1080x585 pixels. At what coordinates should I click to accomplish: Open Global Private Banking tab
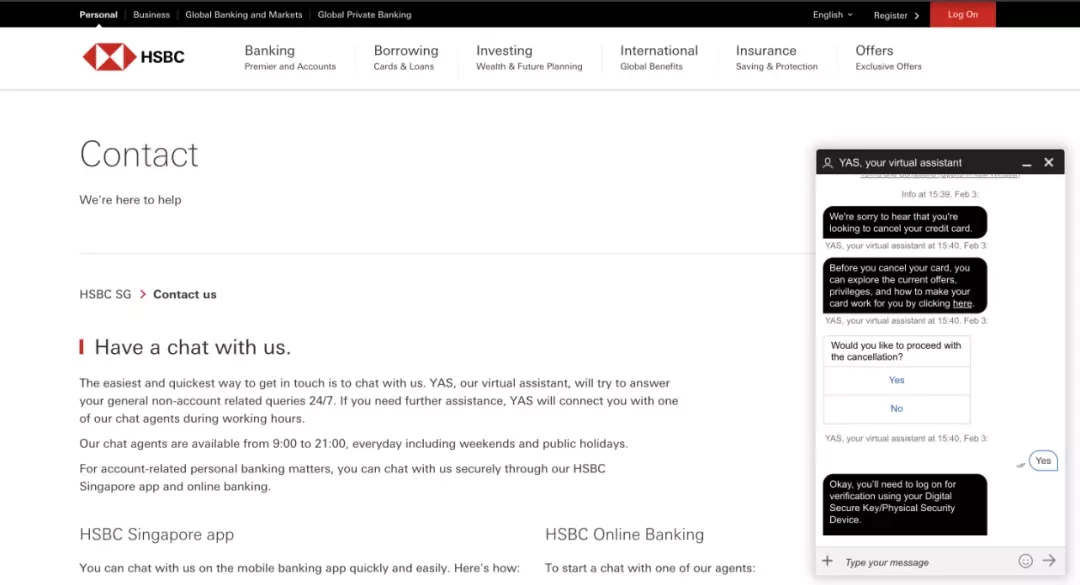pyautogui.click(x=364, y=14)
